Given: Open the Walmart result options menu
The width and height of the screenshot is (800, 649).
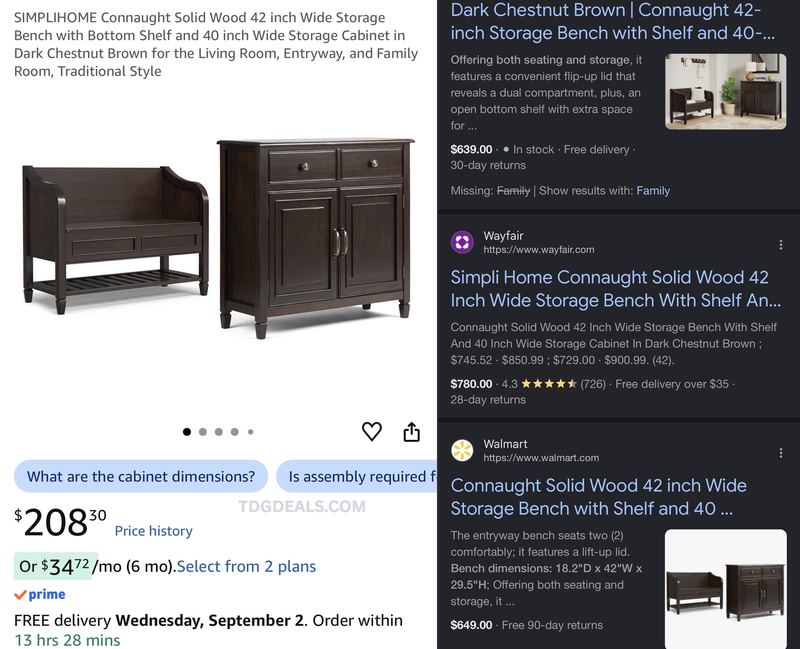Looking at the screenshot, I should 781,453.
